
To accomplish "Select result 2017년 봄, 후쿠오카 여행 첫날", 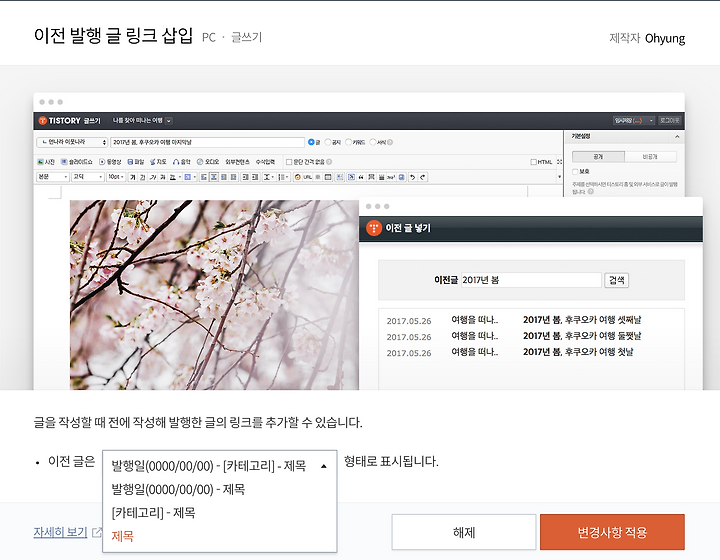I will tap(578, 352).
